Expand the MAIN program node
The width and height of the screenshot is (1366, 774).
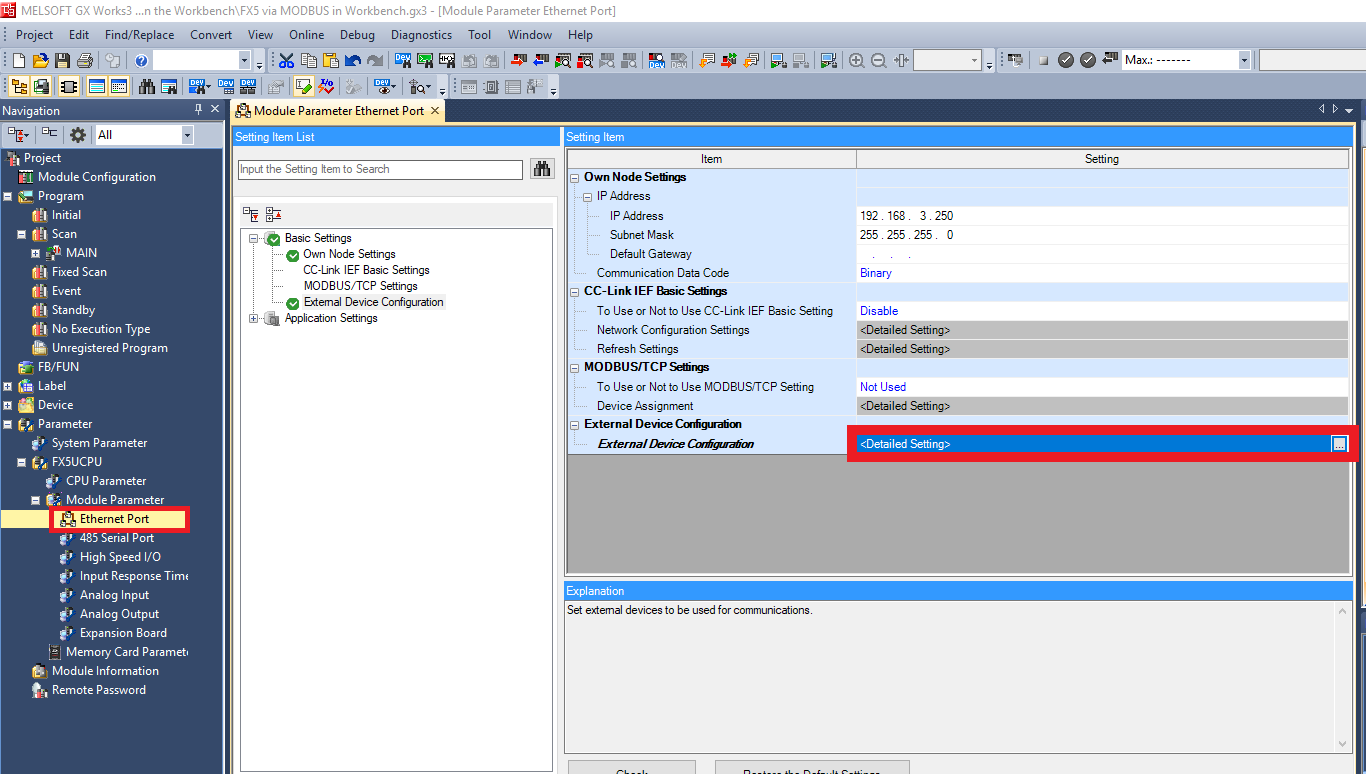pyautogui.click(x=36, y=253)
